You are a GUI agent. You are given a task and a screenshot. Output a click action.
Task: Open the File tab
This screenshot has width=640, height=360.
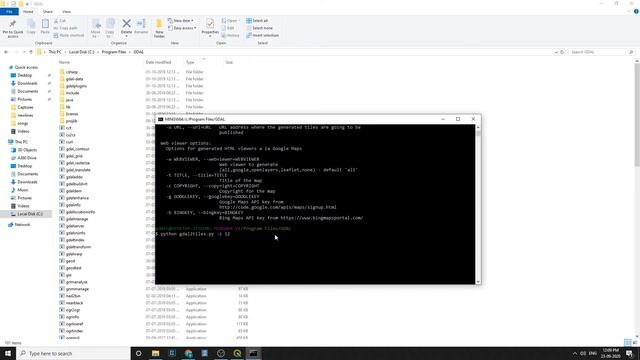click(x=9, y=11)
